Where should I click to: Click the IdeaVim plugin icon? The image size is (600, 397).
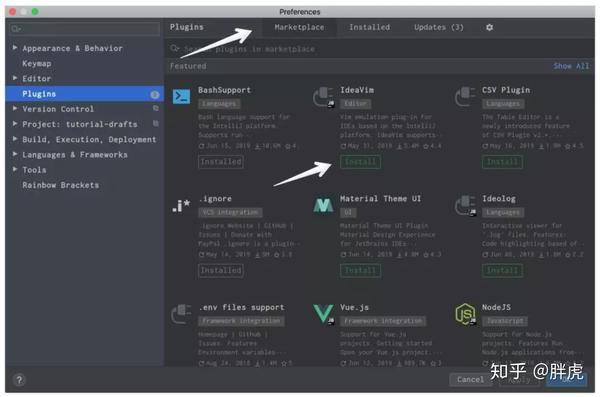pos(323,97)
